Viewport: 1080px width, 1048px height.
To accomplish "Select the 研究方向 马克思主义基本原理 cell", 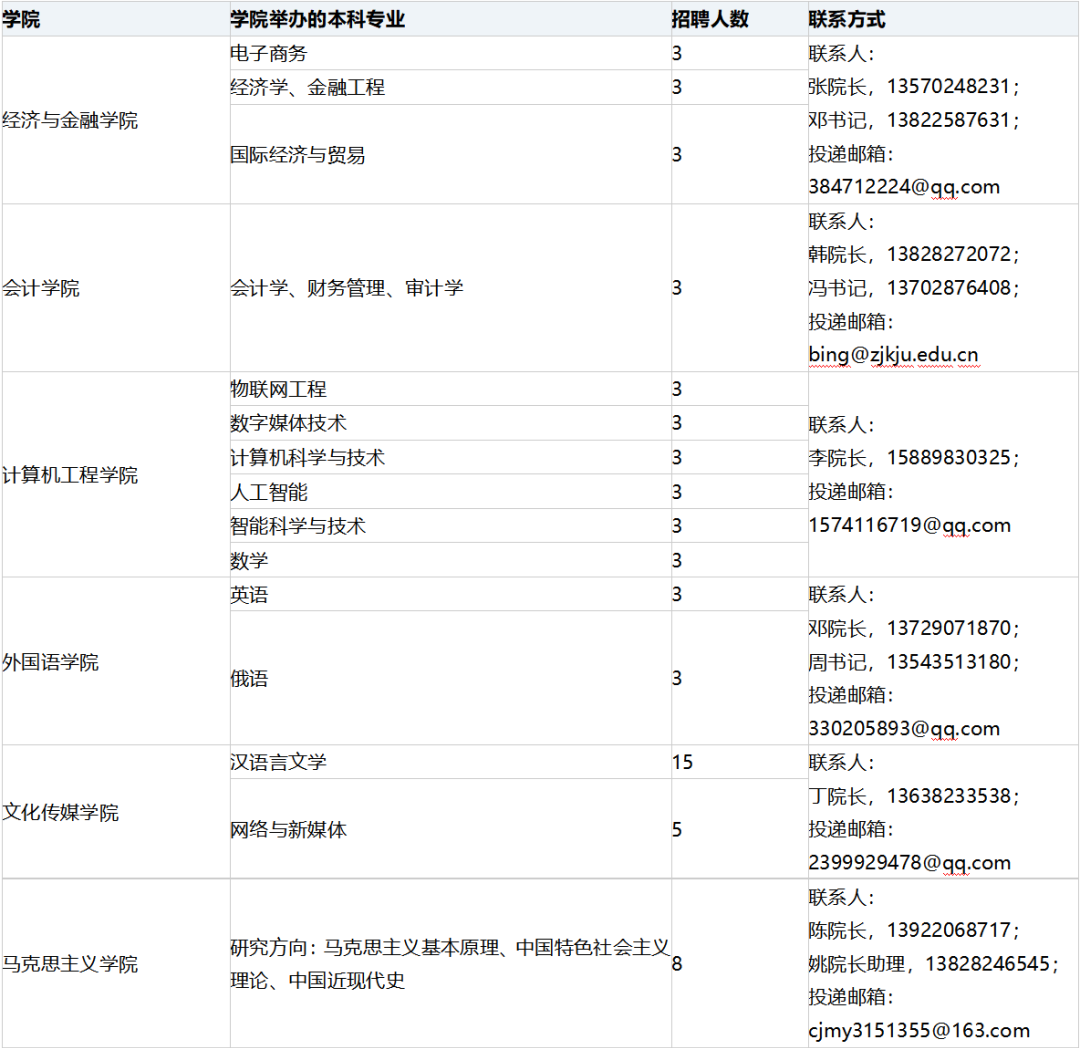I will click(450, 963).
